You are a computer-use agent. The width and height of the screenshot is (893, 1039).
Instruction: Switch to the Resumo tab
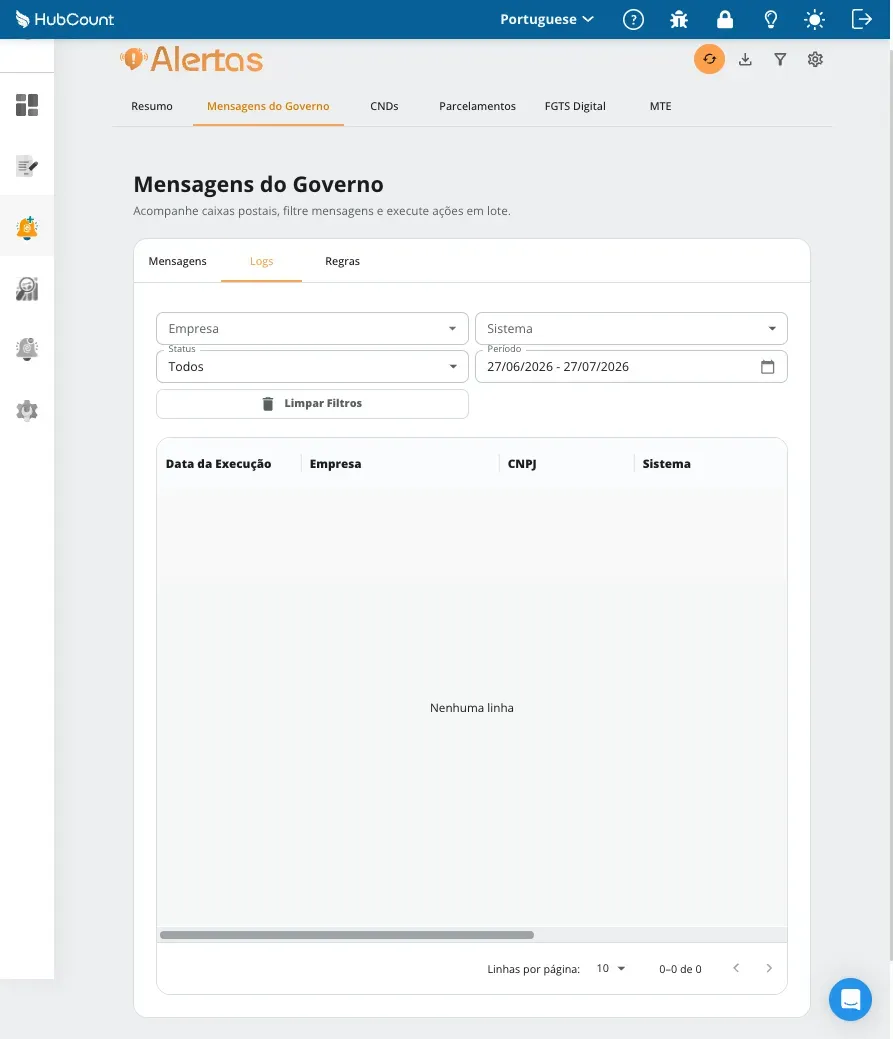click(x=152, y=106)
